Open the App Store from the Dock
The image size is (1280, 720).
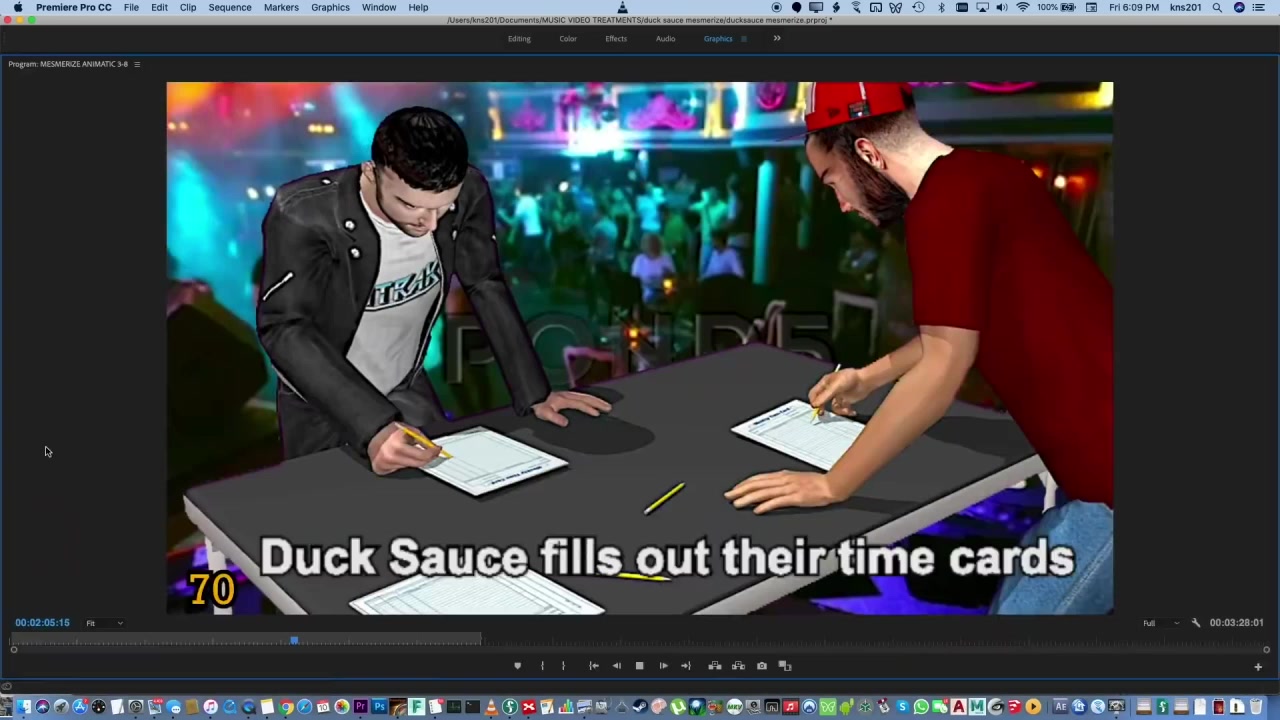tap(80, 707)
